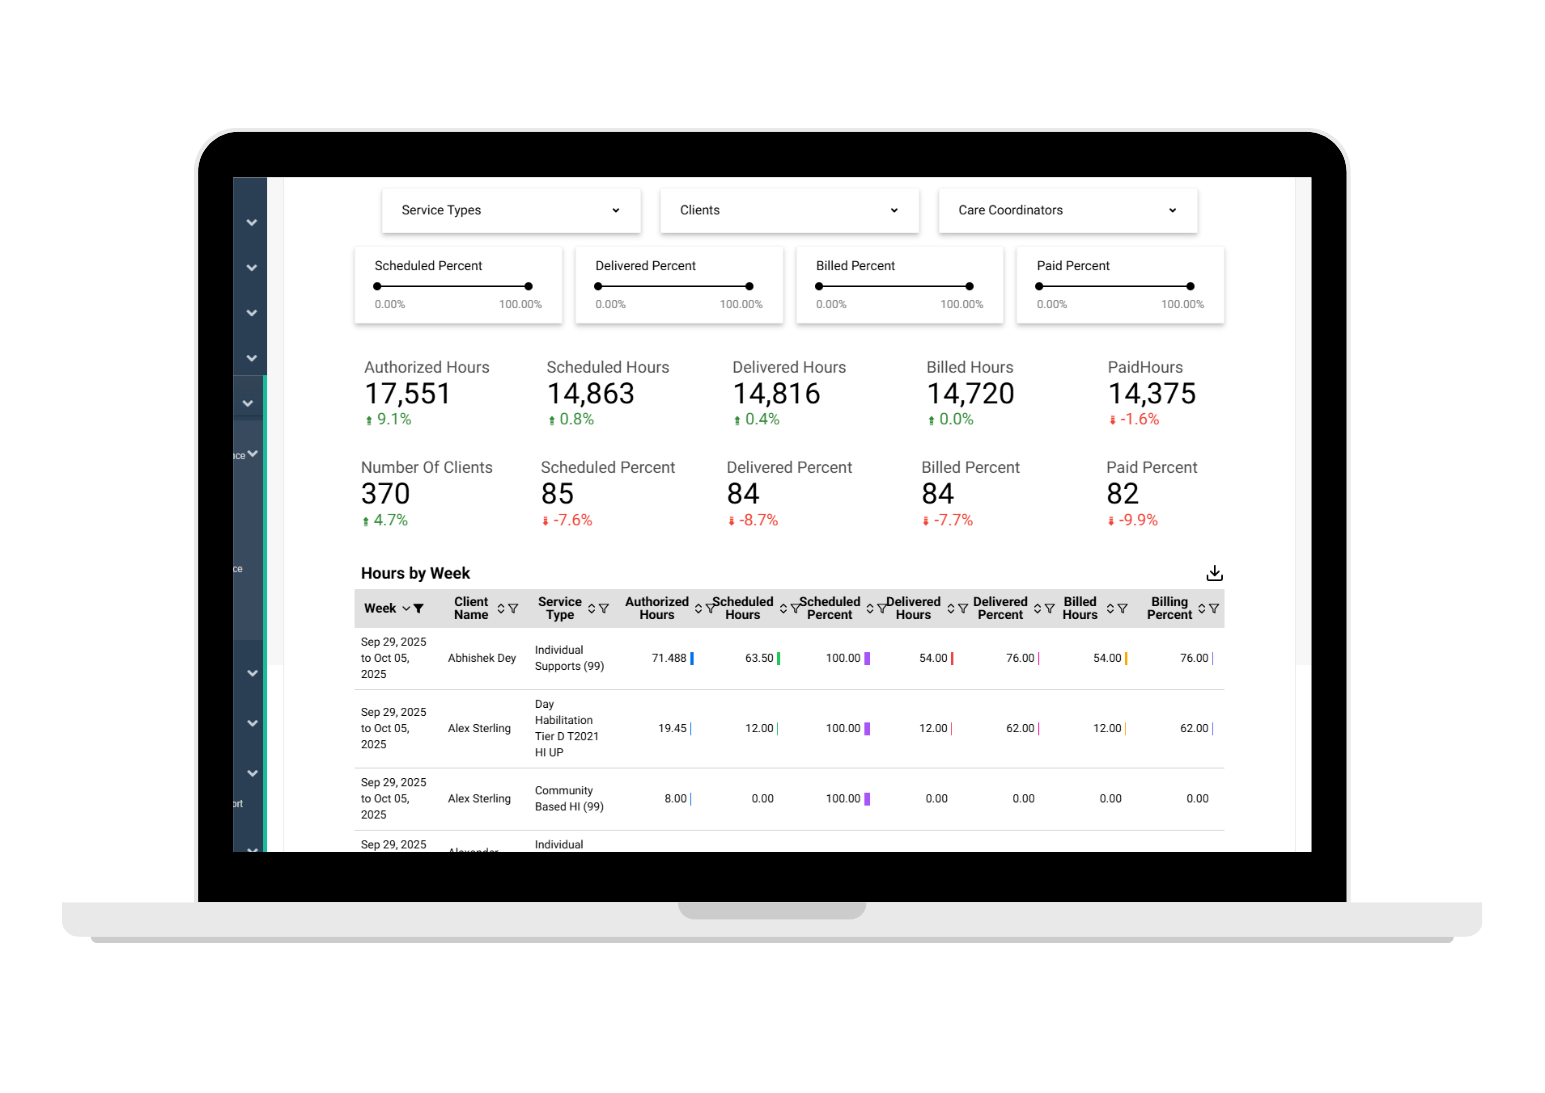Toggle the Week column sort chevron
This screenshot has height=1093, width=1545.
tap(406, 609)
